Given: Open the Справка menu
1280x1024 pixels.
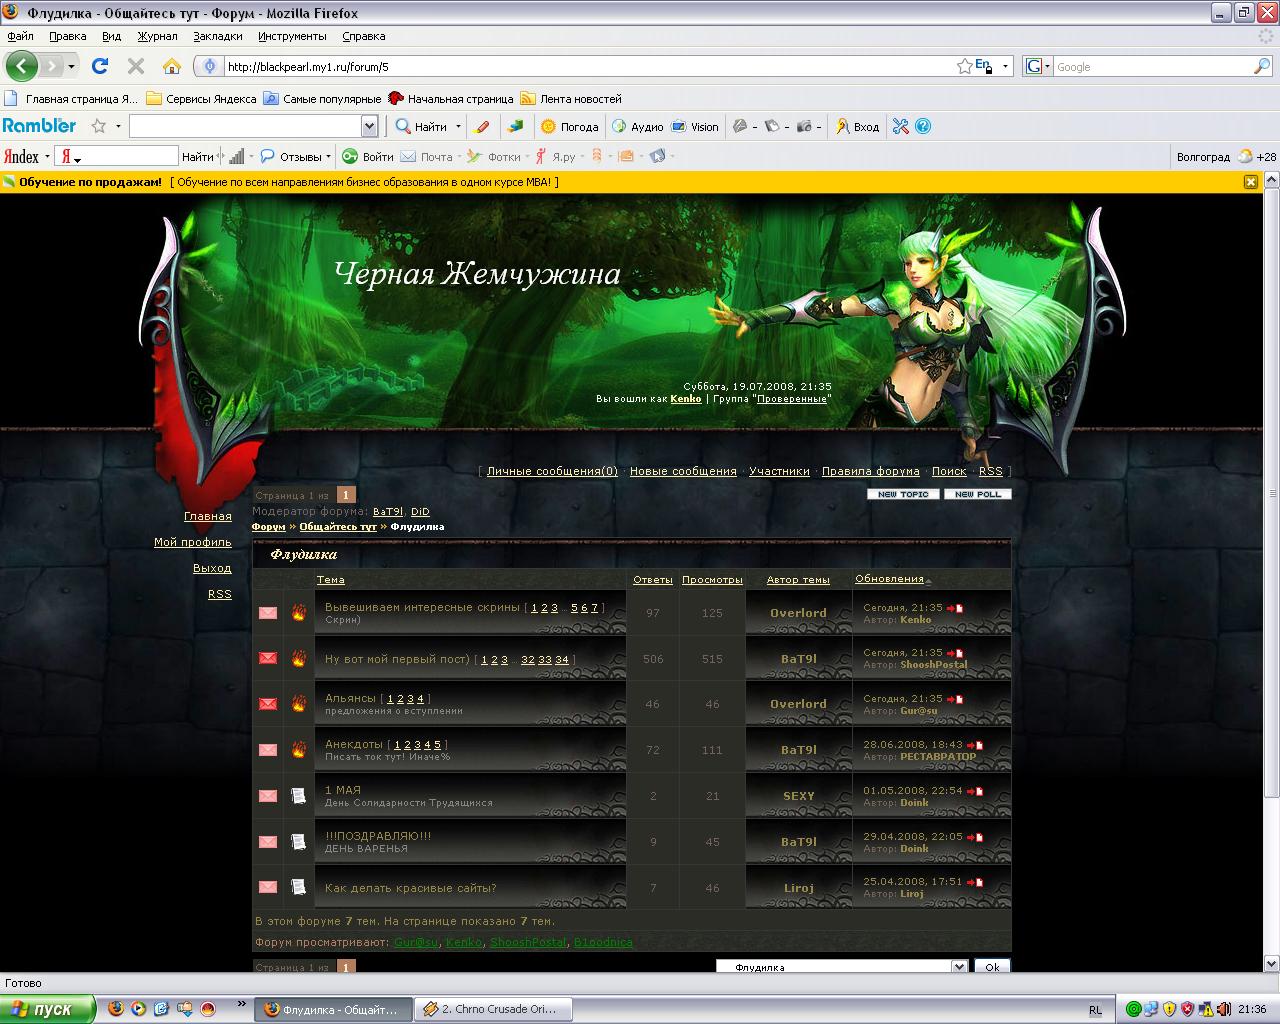Looking at the screenshot, I should tap(363, 36).
